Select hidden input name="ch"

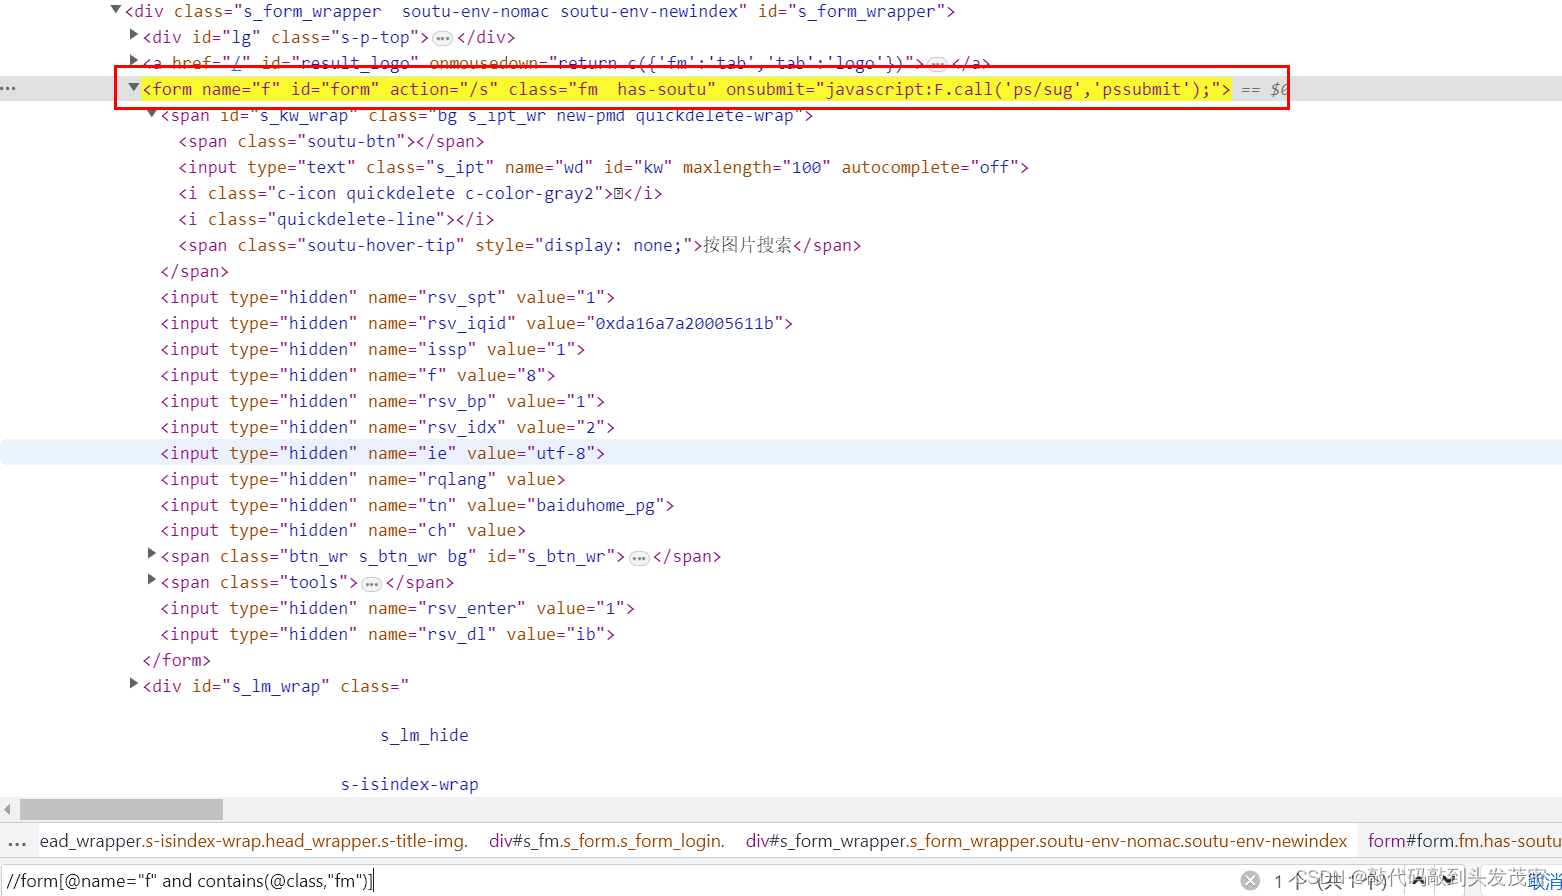[x=343, y=530]
